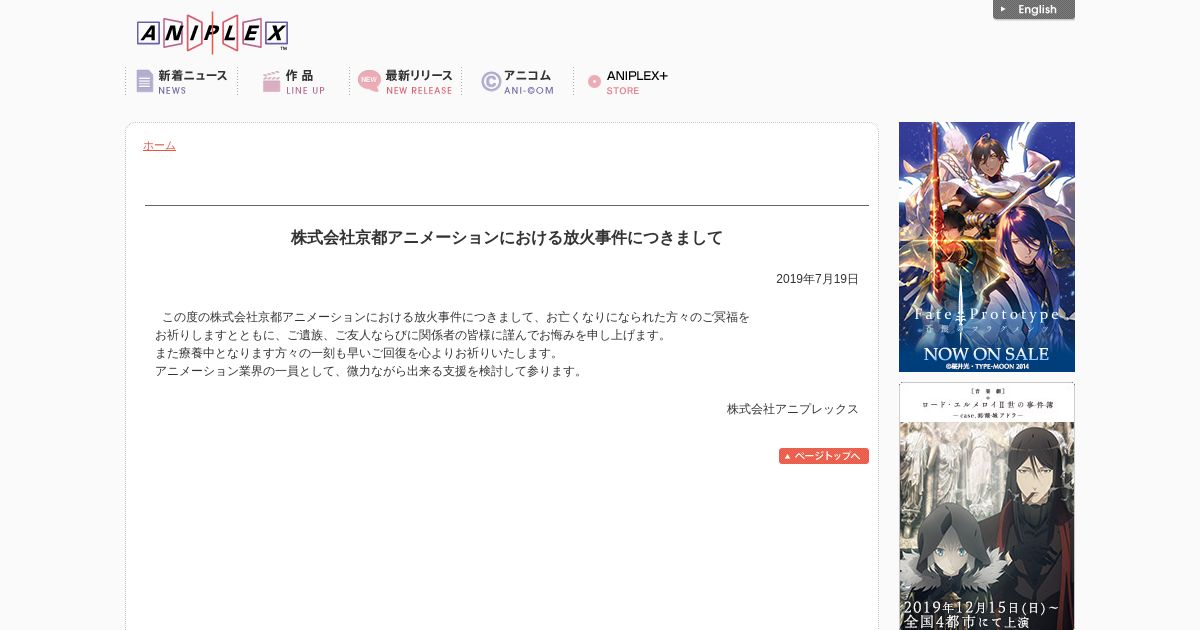Click the line starting お祈りしますとともに
The image size is (1200, 630).
(411, 335)
